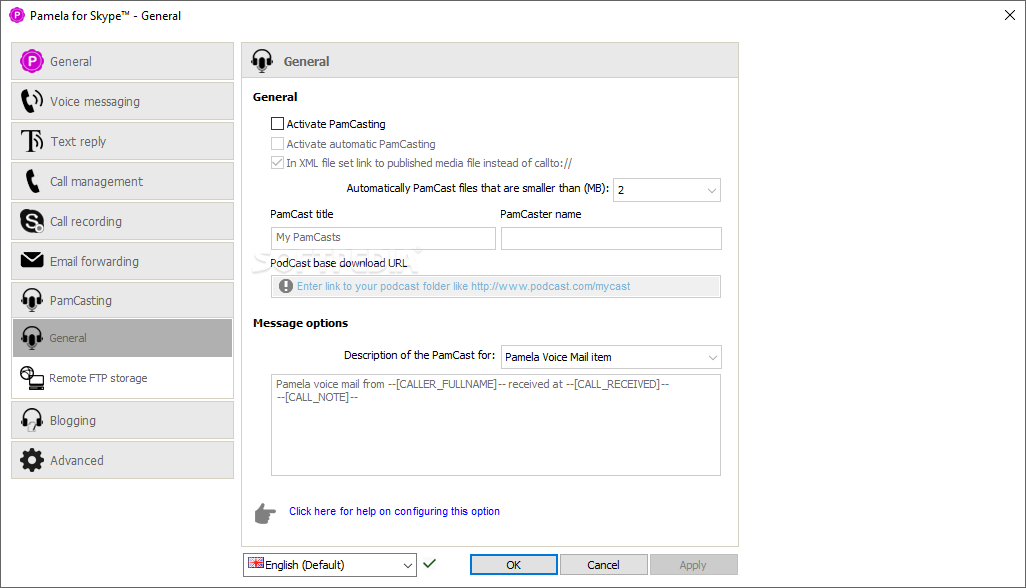
Task: Click the pink Pamela General sidebar icon
Action: (x=31, y=61)
